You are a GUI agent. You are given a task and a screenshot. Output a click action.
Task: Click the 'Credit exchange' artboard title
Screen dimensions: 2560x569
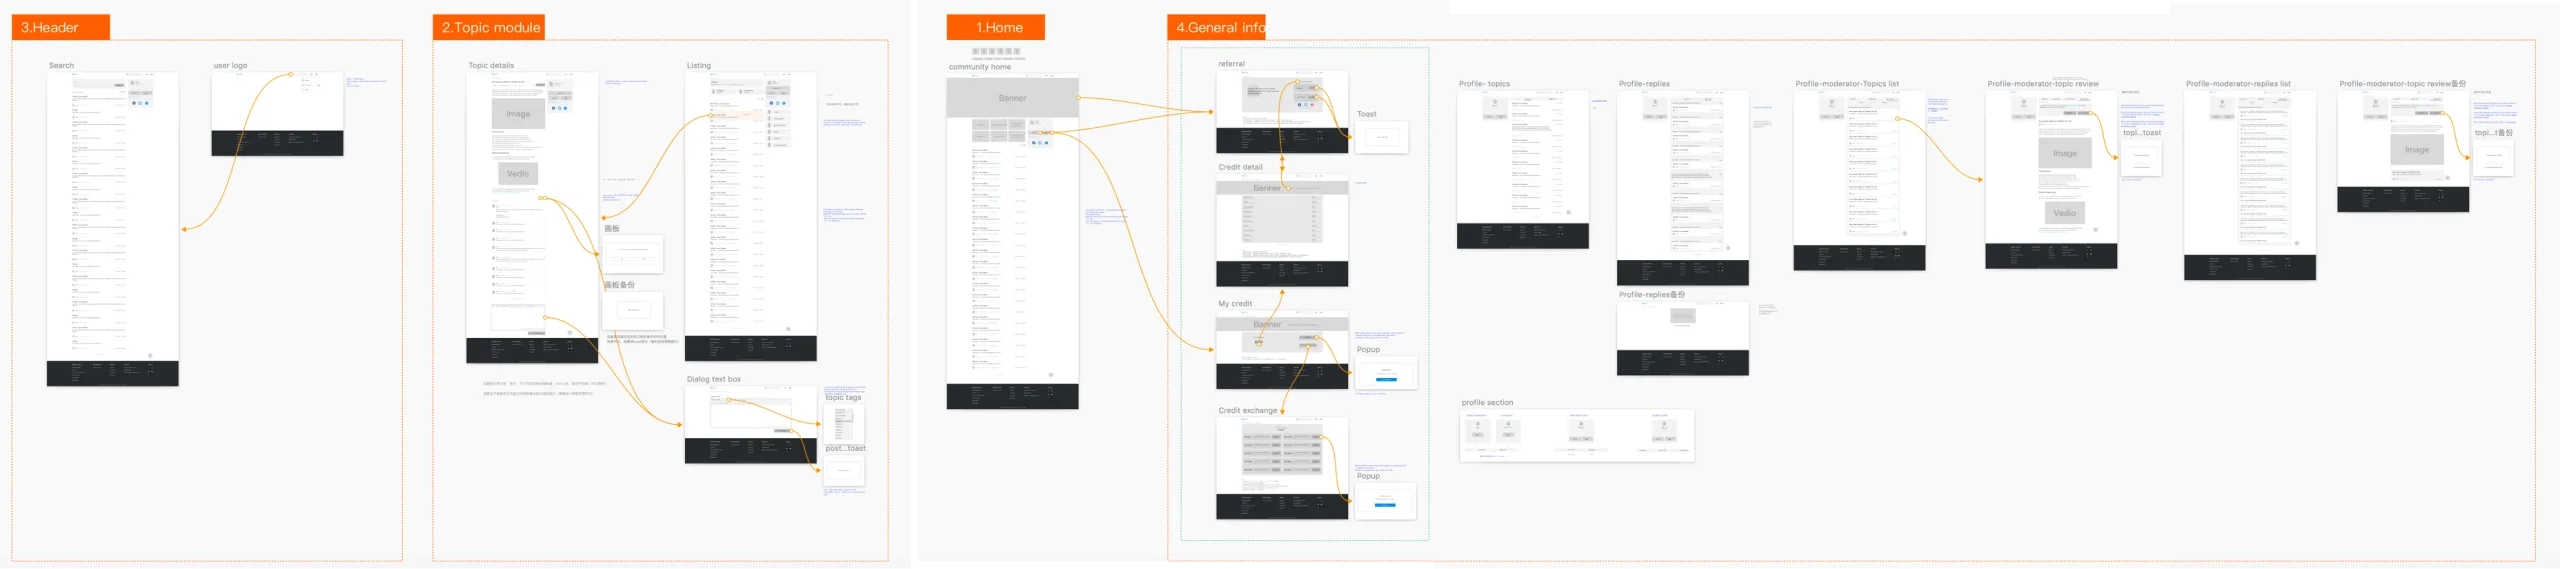[1248, 411]
